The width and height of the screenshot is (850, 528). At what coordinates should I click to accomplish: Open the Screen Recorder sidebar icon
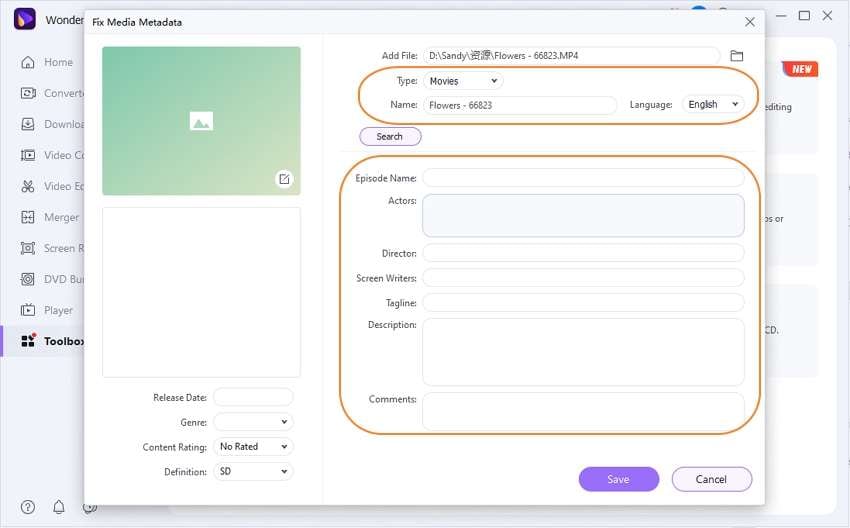tap(28, 248)
